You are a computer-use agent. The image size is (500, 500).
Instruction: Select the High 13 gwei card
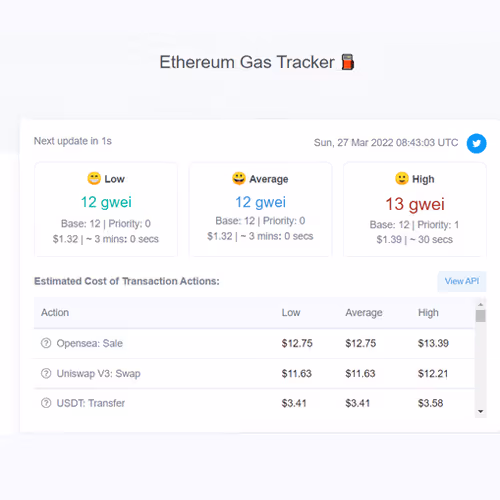pos(415,209)
